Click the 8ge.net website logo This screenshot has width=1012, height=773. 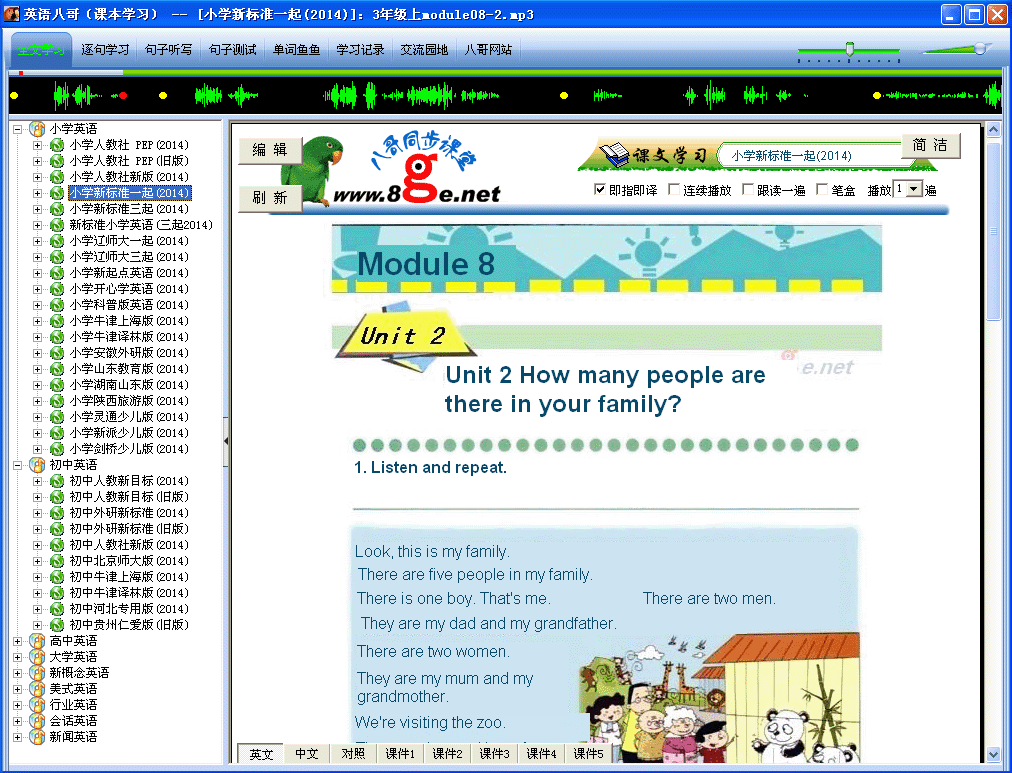(420, 168)
